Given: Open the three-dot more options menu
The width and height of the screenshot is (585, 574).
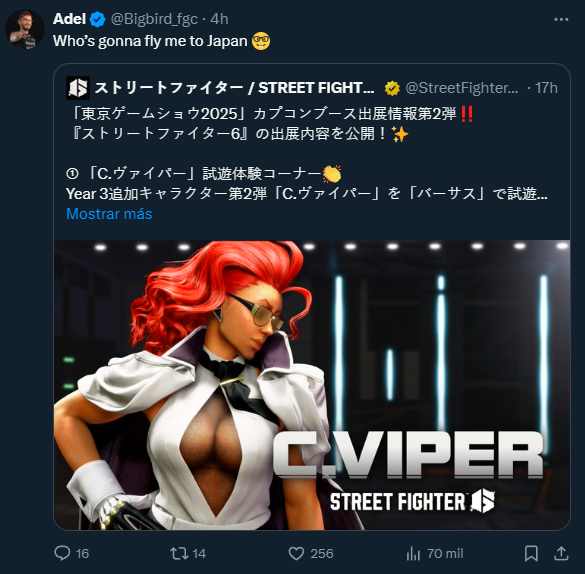Looking at the screenshot, I should (561, 19).
